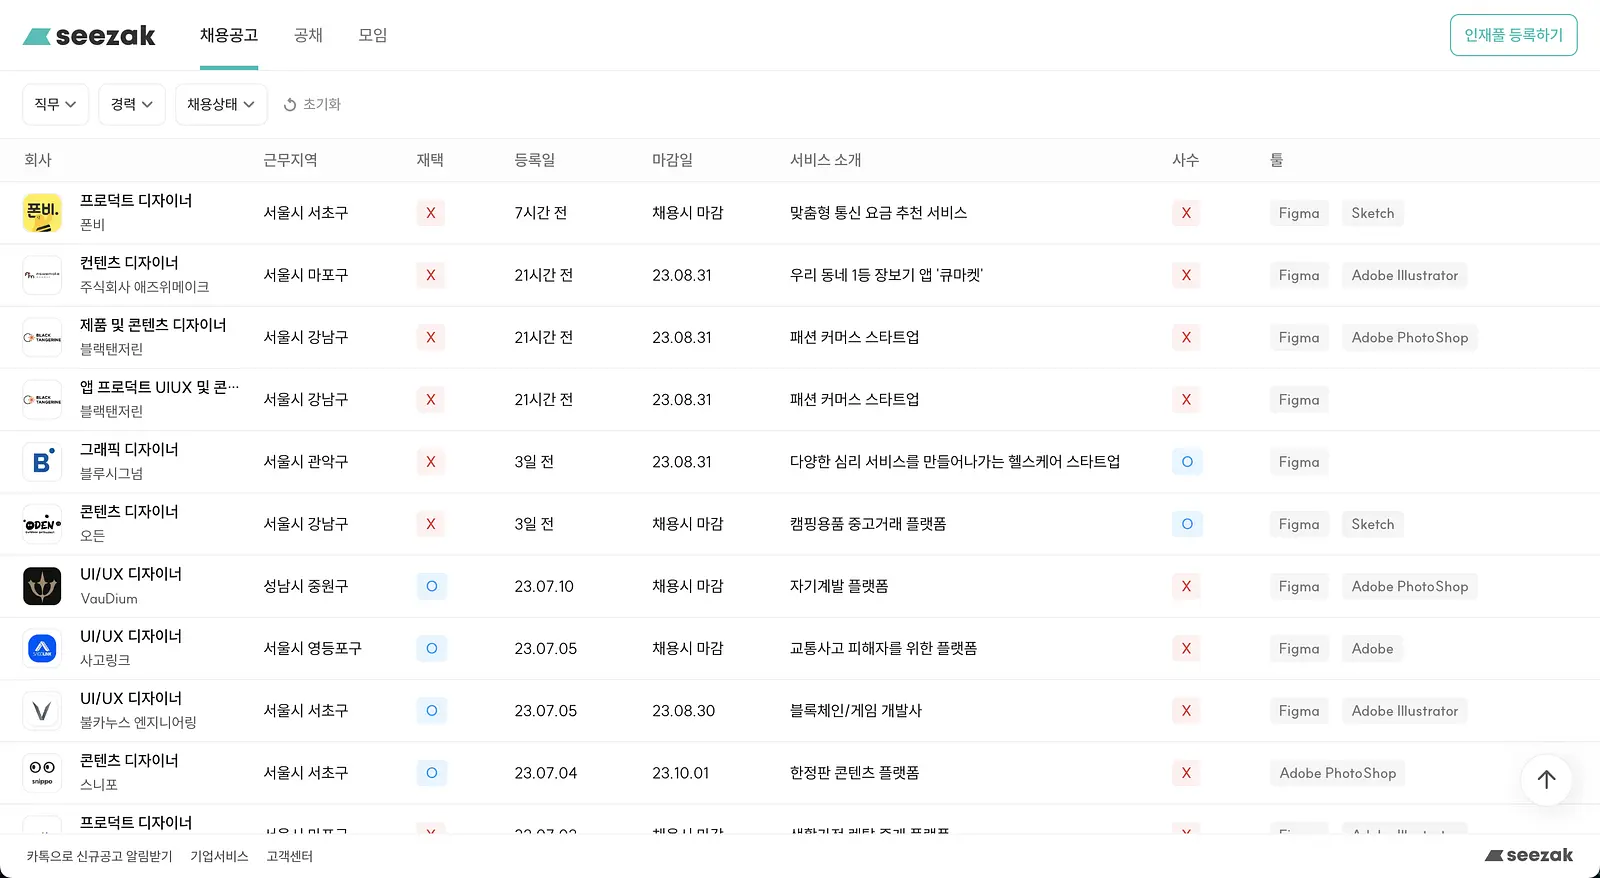1600x878 pixels.
Task: Click the seezak logo in the header
Action: point(89,36)
